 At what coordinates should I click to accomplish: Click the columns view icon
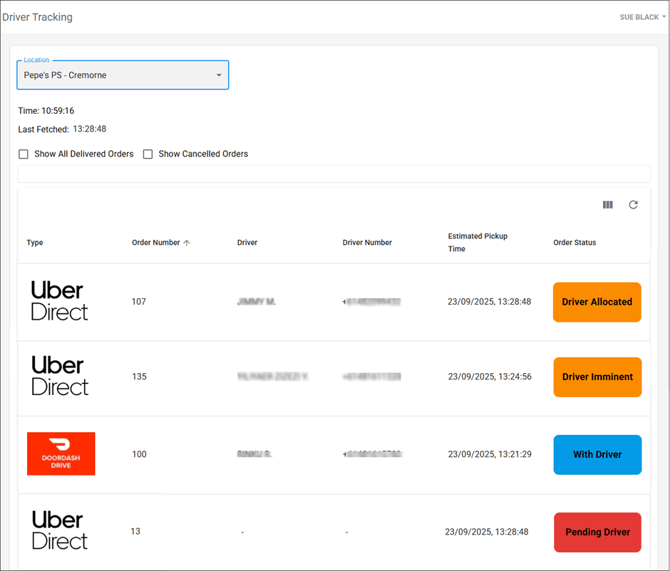607,205
